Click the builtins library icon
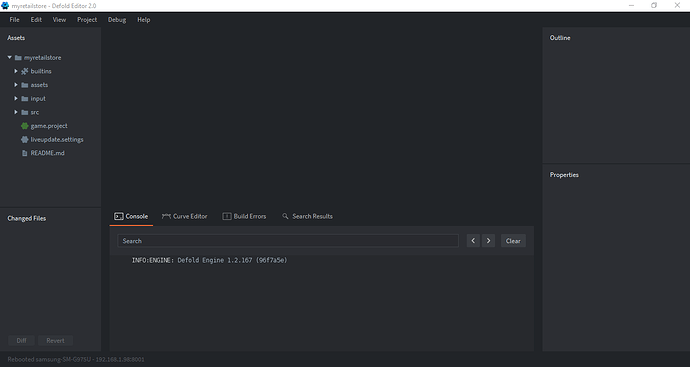The image size is (690, 367). point(25,71)
